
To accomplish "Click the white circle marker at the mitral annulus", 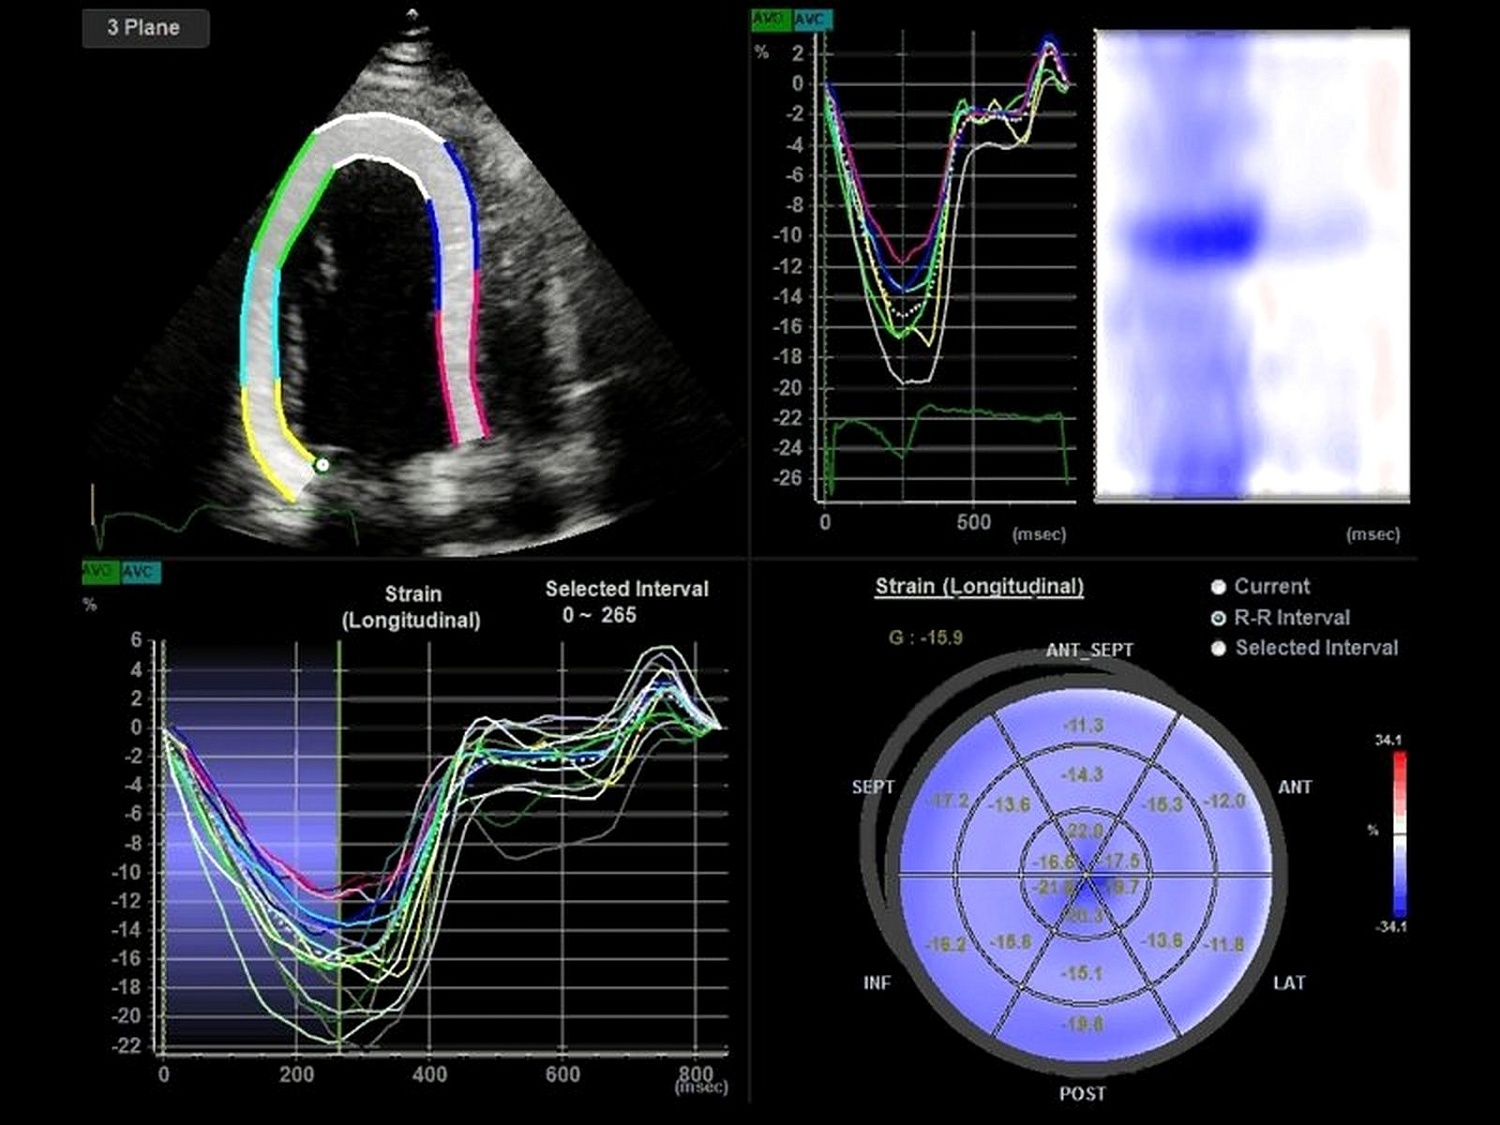I will tap(322, 465).
